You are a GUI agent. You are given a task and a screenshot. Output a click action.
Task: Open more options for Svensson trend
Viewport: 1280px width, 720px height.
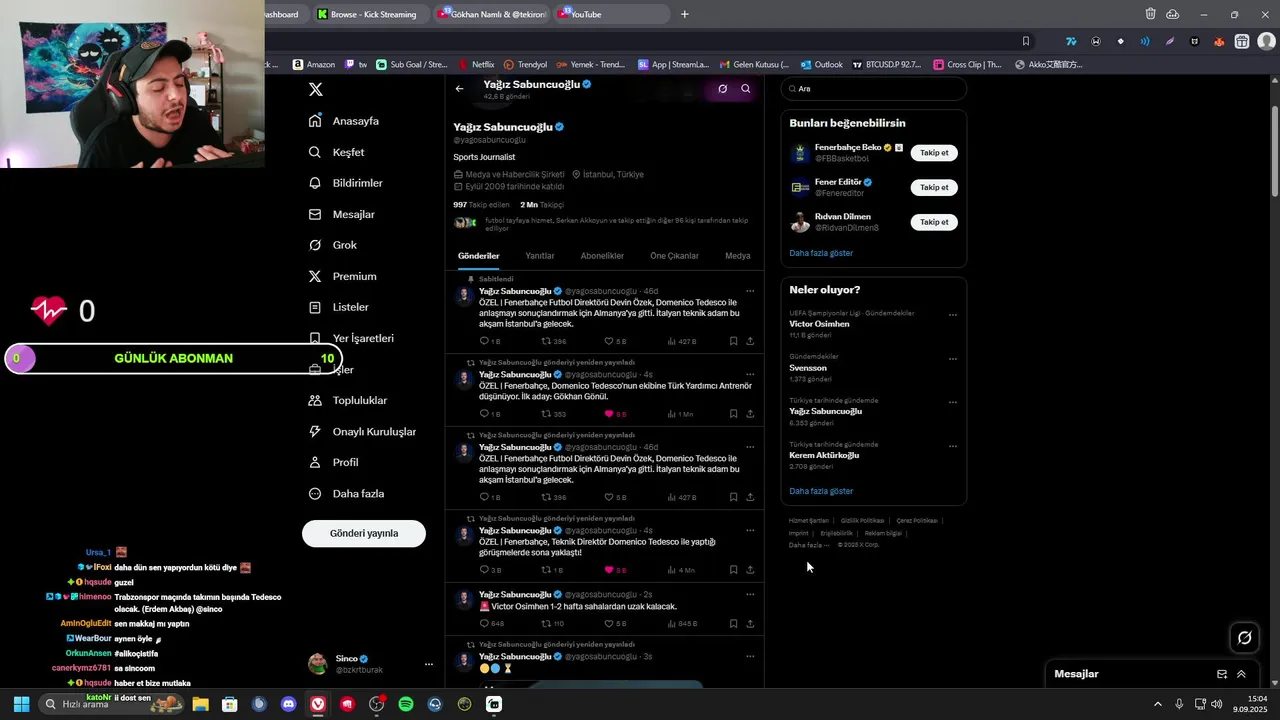click(x=952, y=359)
